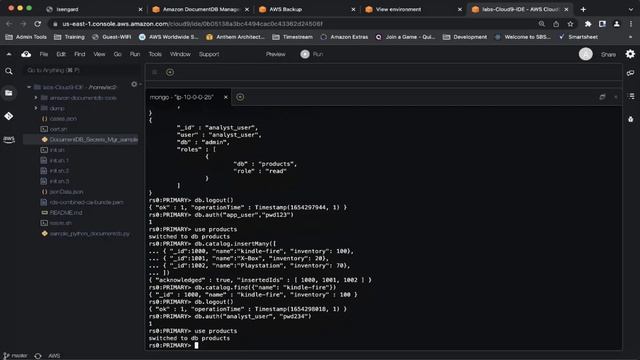The width and height of the screenshot is (640, 360).
Task: Open the Training bookmark folder
Action: coord(69,37)
